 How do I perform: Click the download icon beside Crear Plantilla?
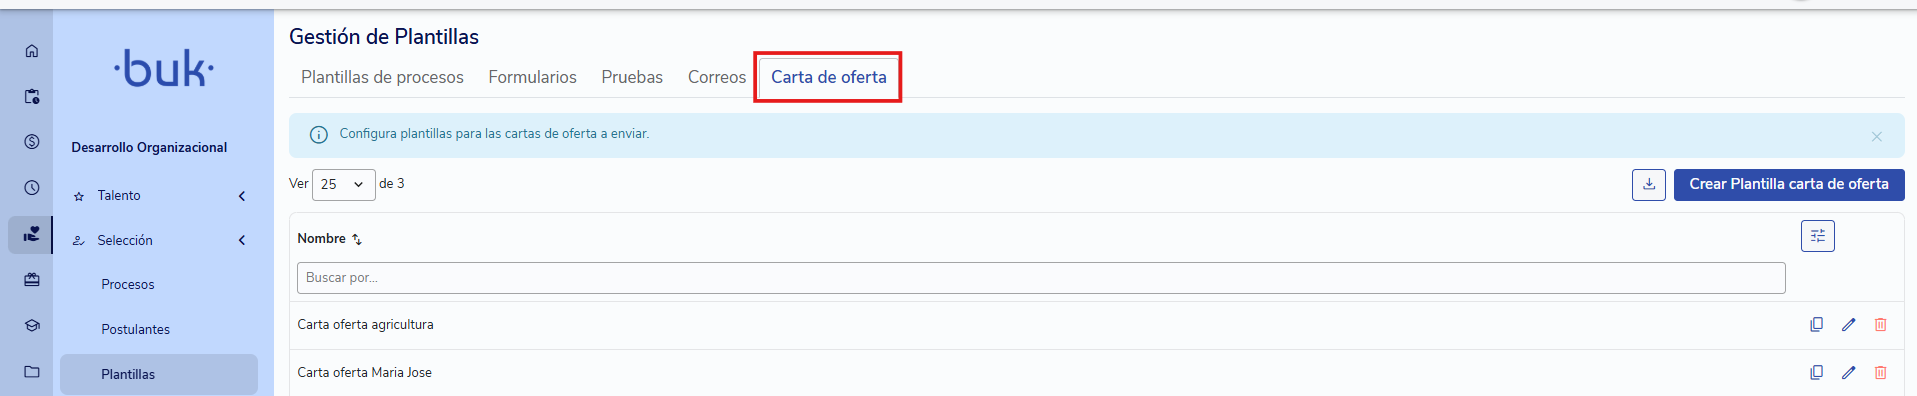tap(1649, 184)
